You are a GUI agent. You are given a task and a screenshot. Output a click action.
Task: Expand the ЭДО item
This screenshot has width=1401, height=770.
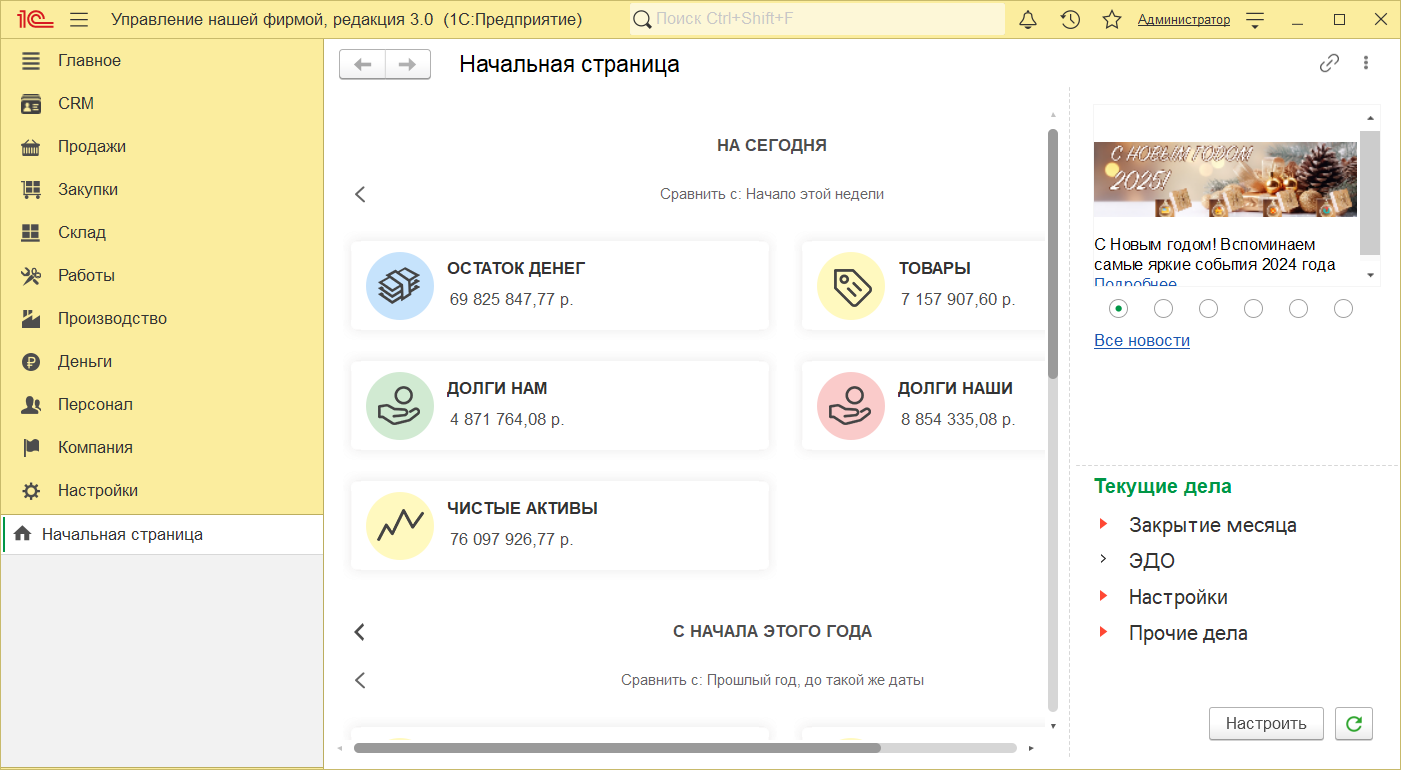pos(1103,560)
